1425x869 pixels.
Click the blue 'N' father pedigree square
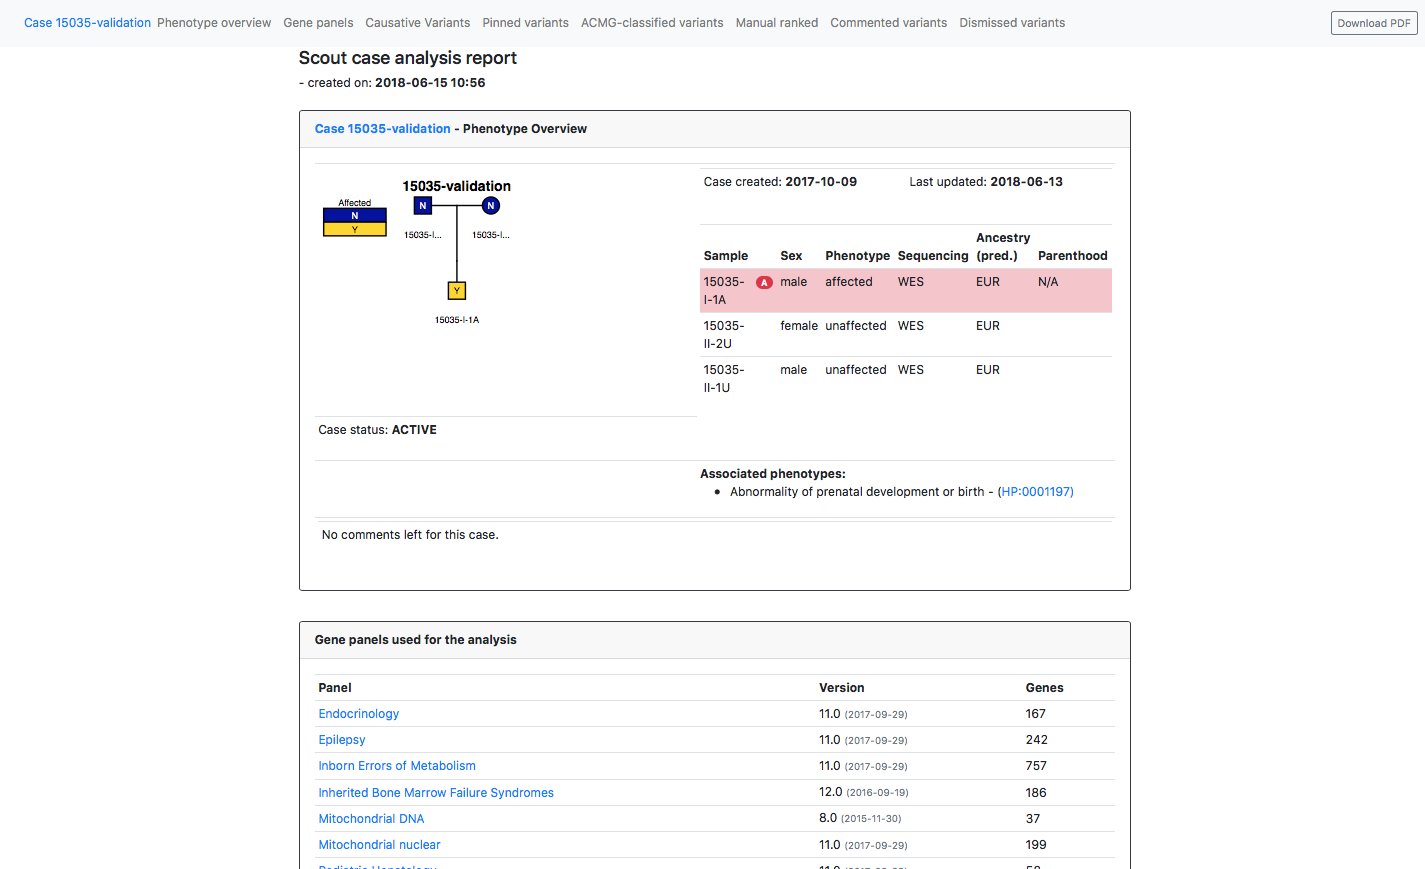click(x=423, y=206)
